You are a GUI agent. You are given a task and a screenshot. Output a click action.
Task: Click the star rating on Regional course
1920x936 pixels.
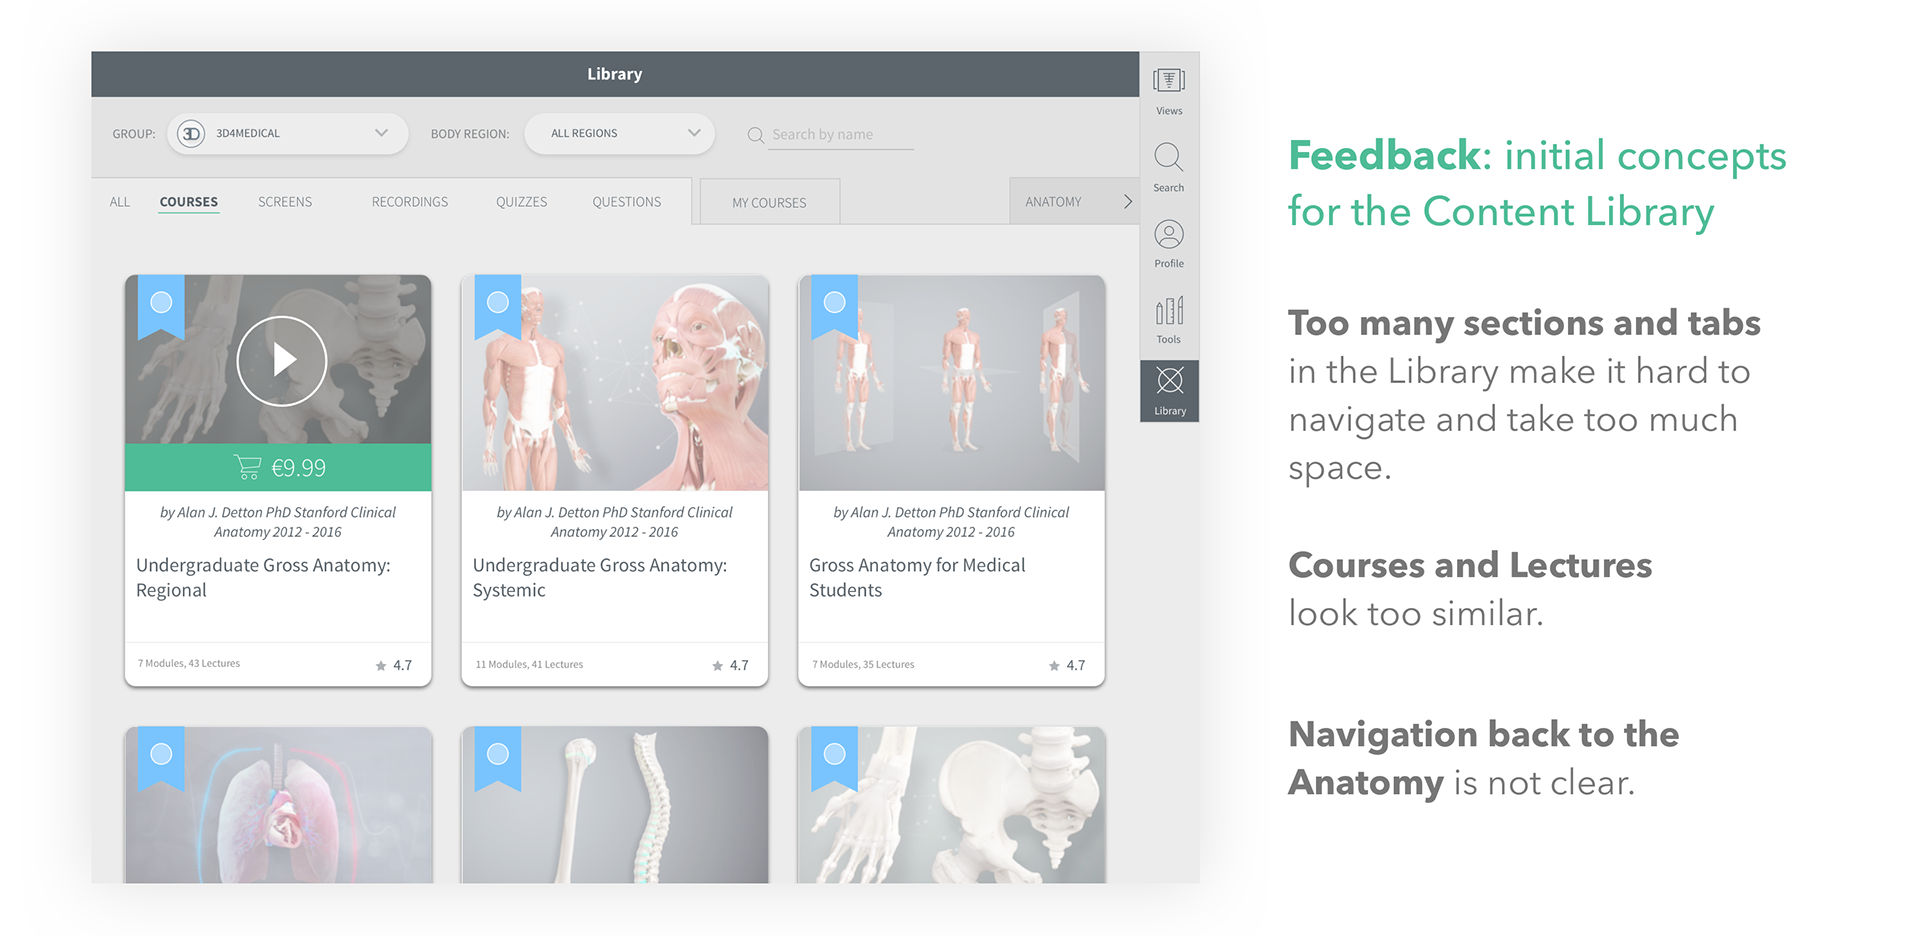pos(394,665)
